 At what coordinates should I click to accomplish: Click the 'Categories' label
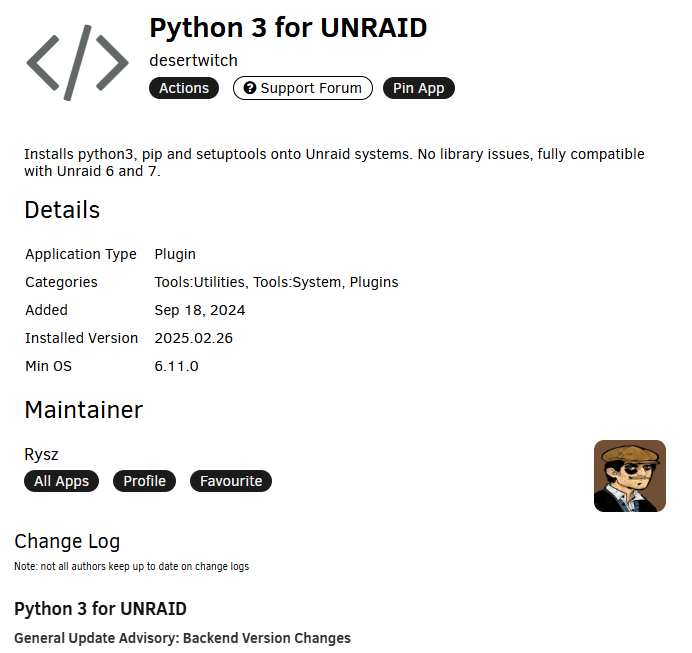[61, 282]
